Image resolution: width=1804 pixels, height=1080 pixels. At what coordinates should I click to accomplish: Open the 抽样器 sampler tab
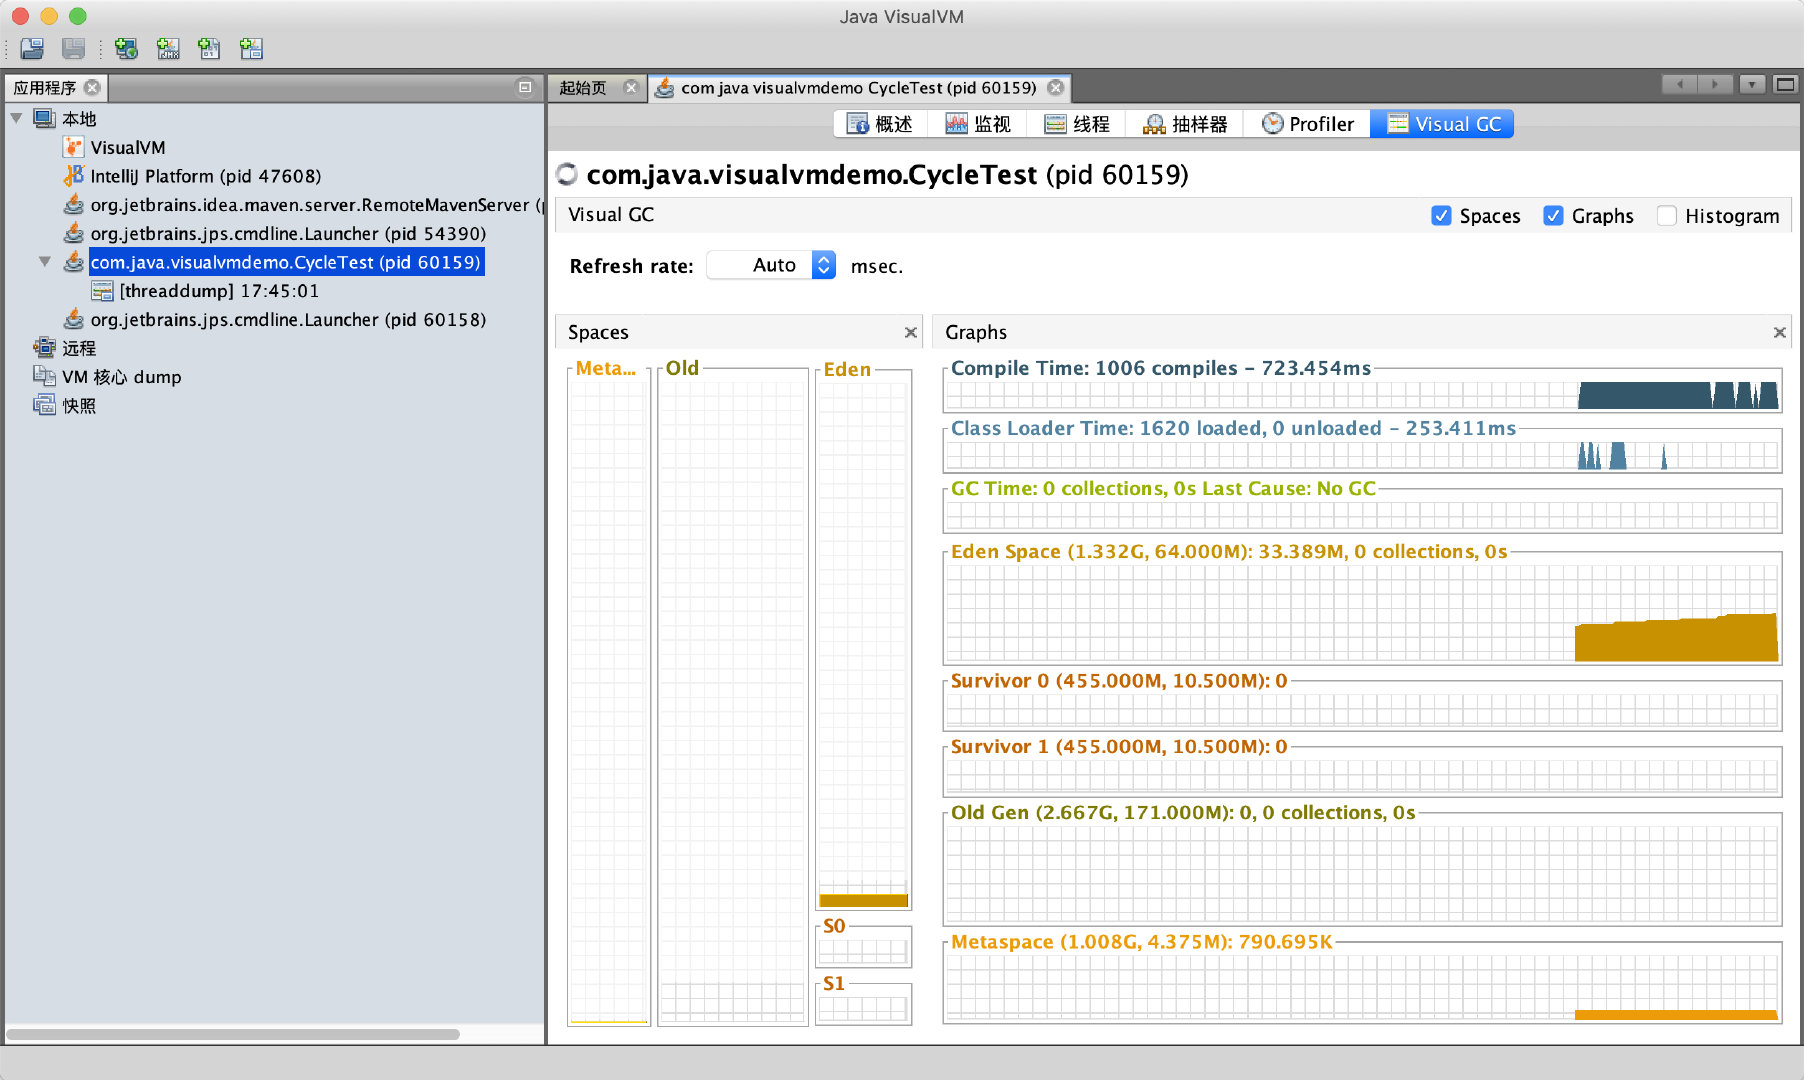click(x=1185, y=124)
